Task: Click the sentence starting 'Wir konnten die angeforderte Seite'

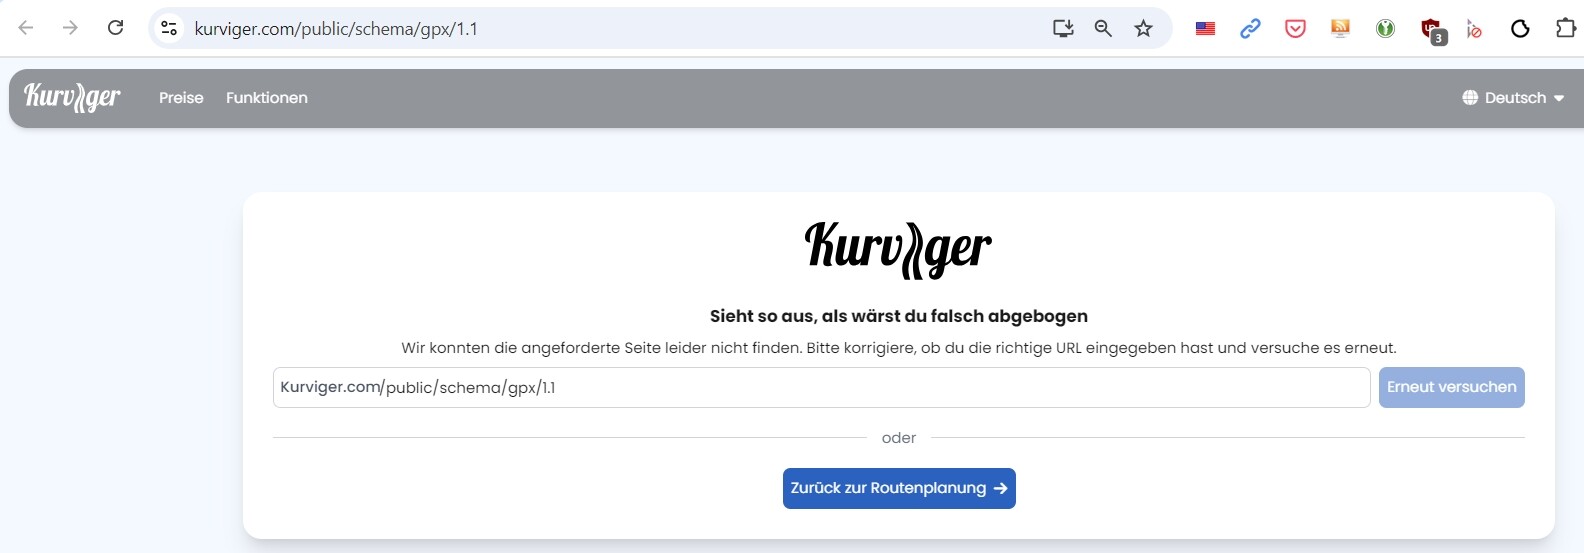Action: (x=898, y=348)
